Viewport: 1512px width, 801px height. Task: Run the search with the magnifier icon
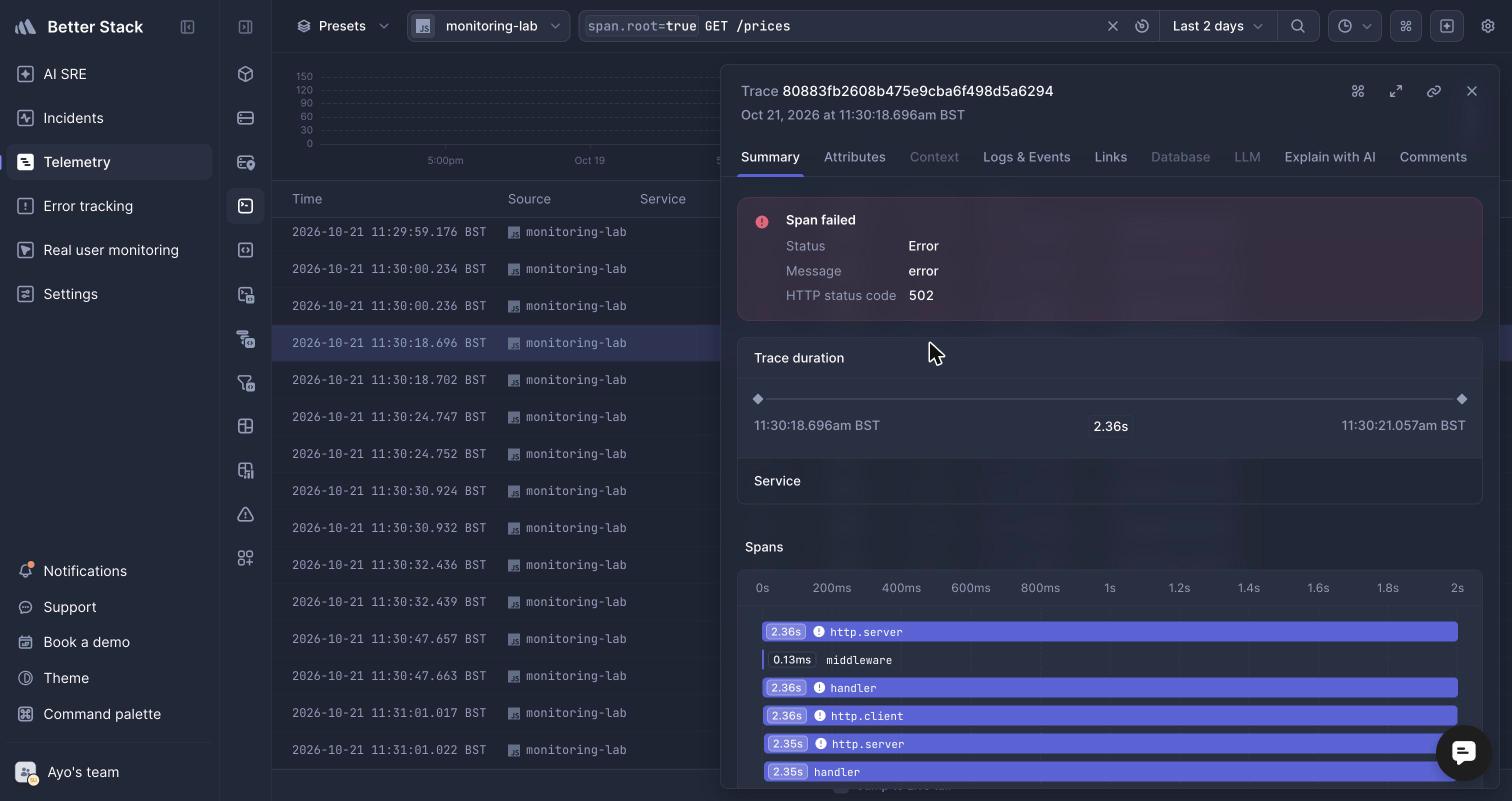click(x=1298, y=26)
